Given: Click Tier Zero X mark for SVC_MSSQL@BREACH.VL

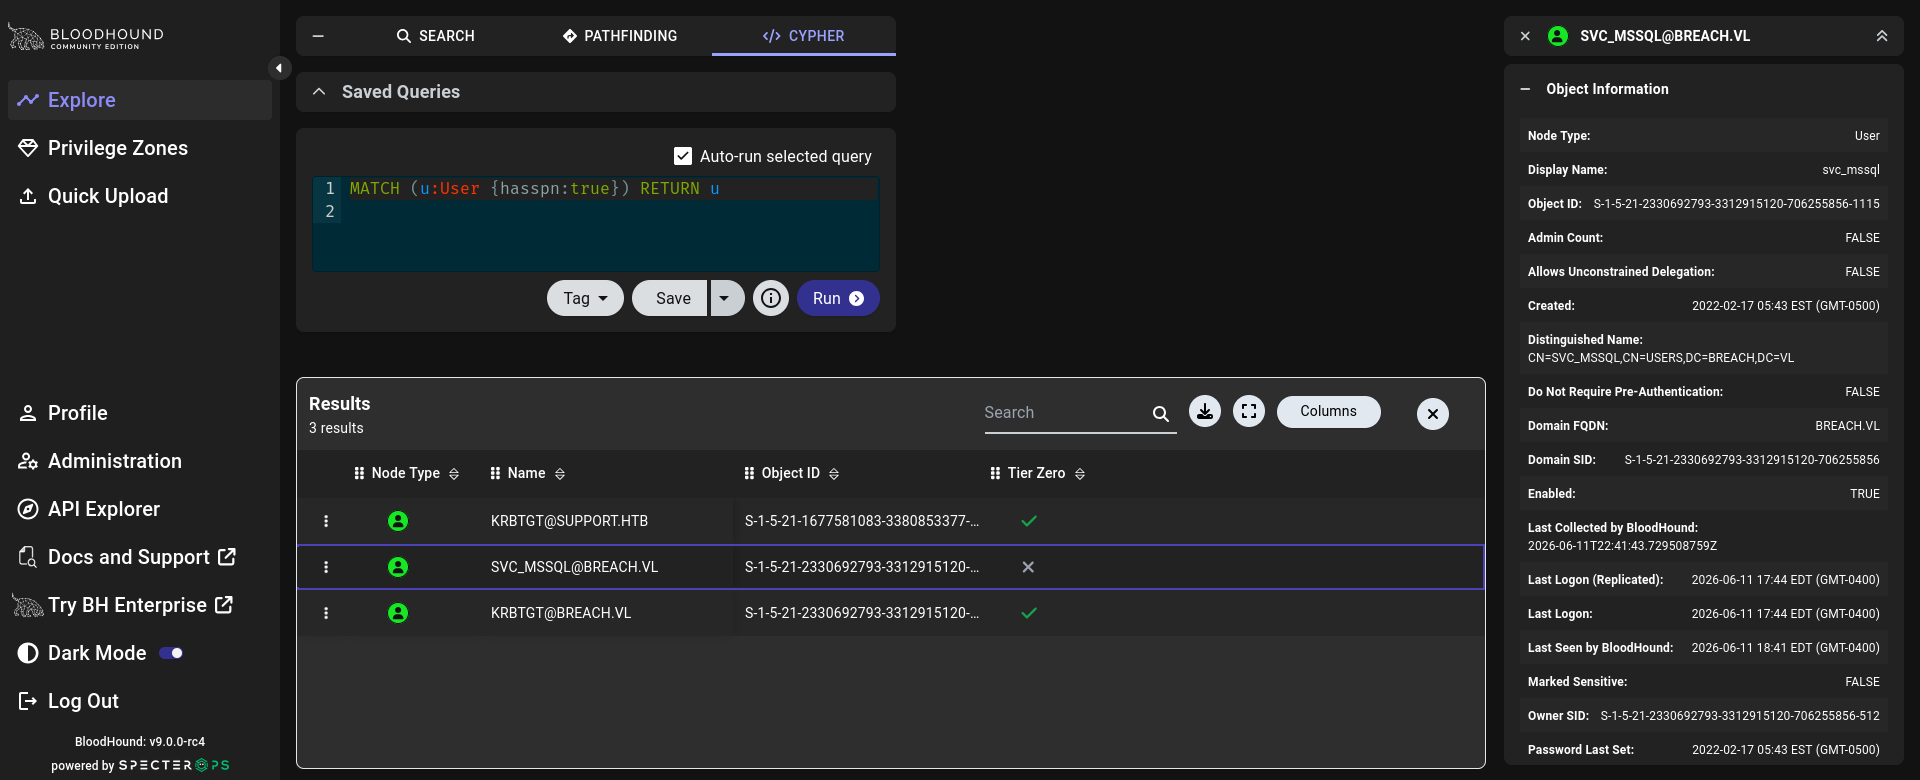Looking at the screenshot, I should 1028,567.
